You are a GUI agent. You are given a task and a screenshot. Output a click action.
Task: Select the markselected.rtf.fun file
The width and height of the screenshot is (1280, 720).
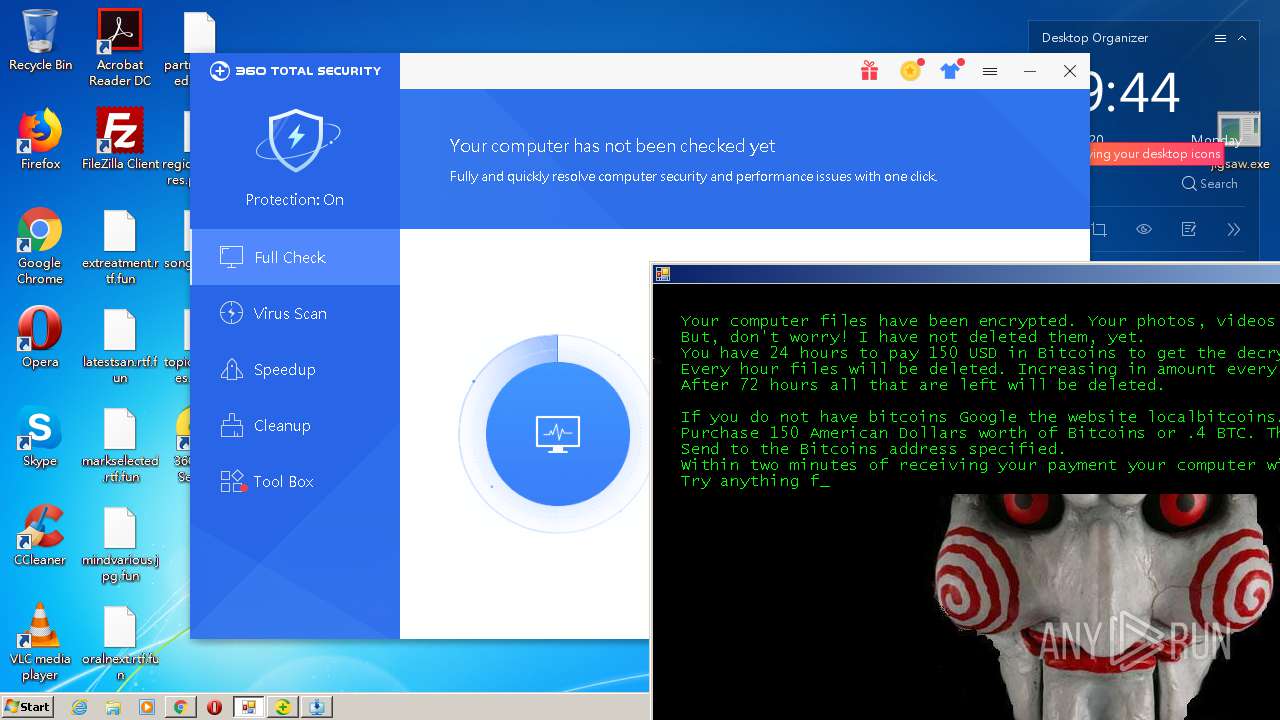pos(120,445)
